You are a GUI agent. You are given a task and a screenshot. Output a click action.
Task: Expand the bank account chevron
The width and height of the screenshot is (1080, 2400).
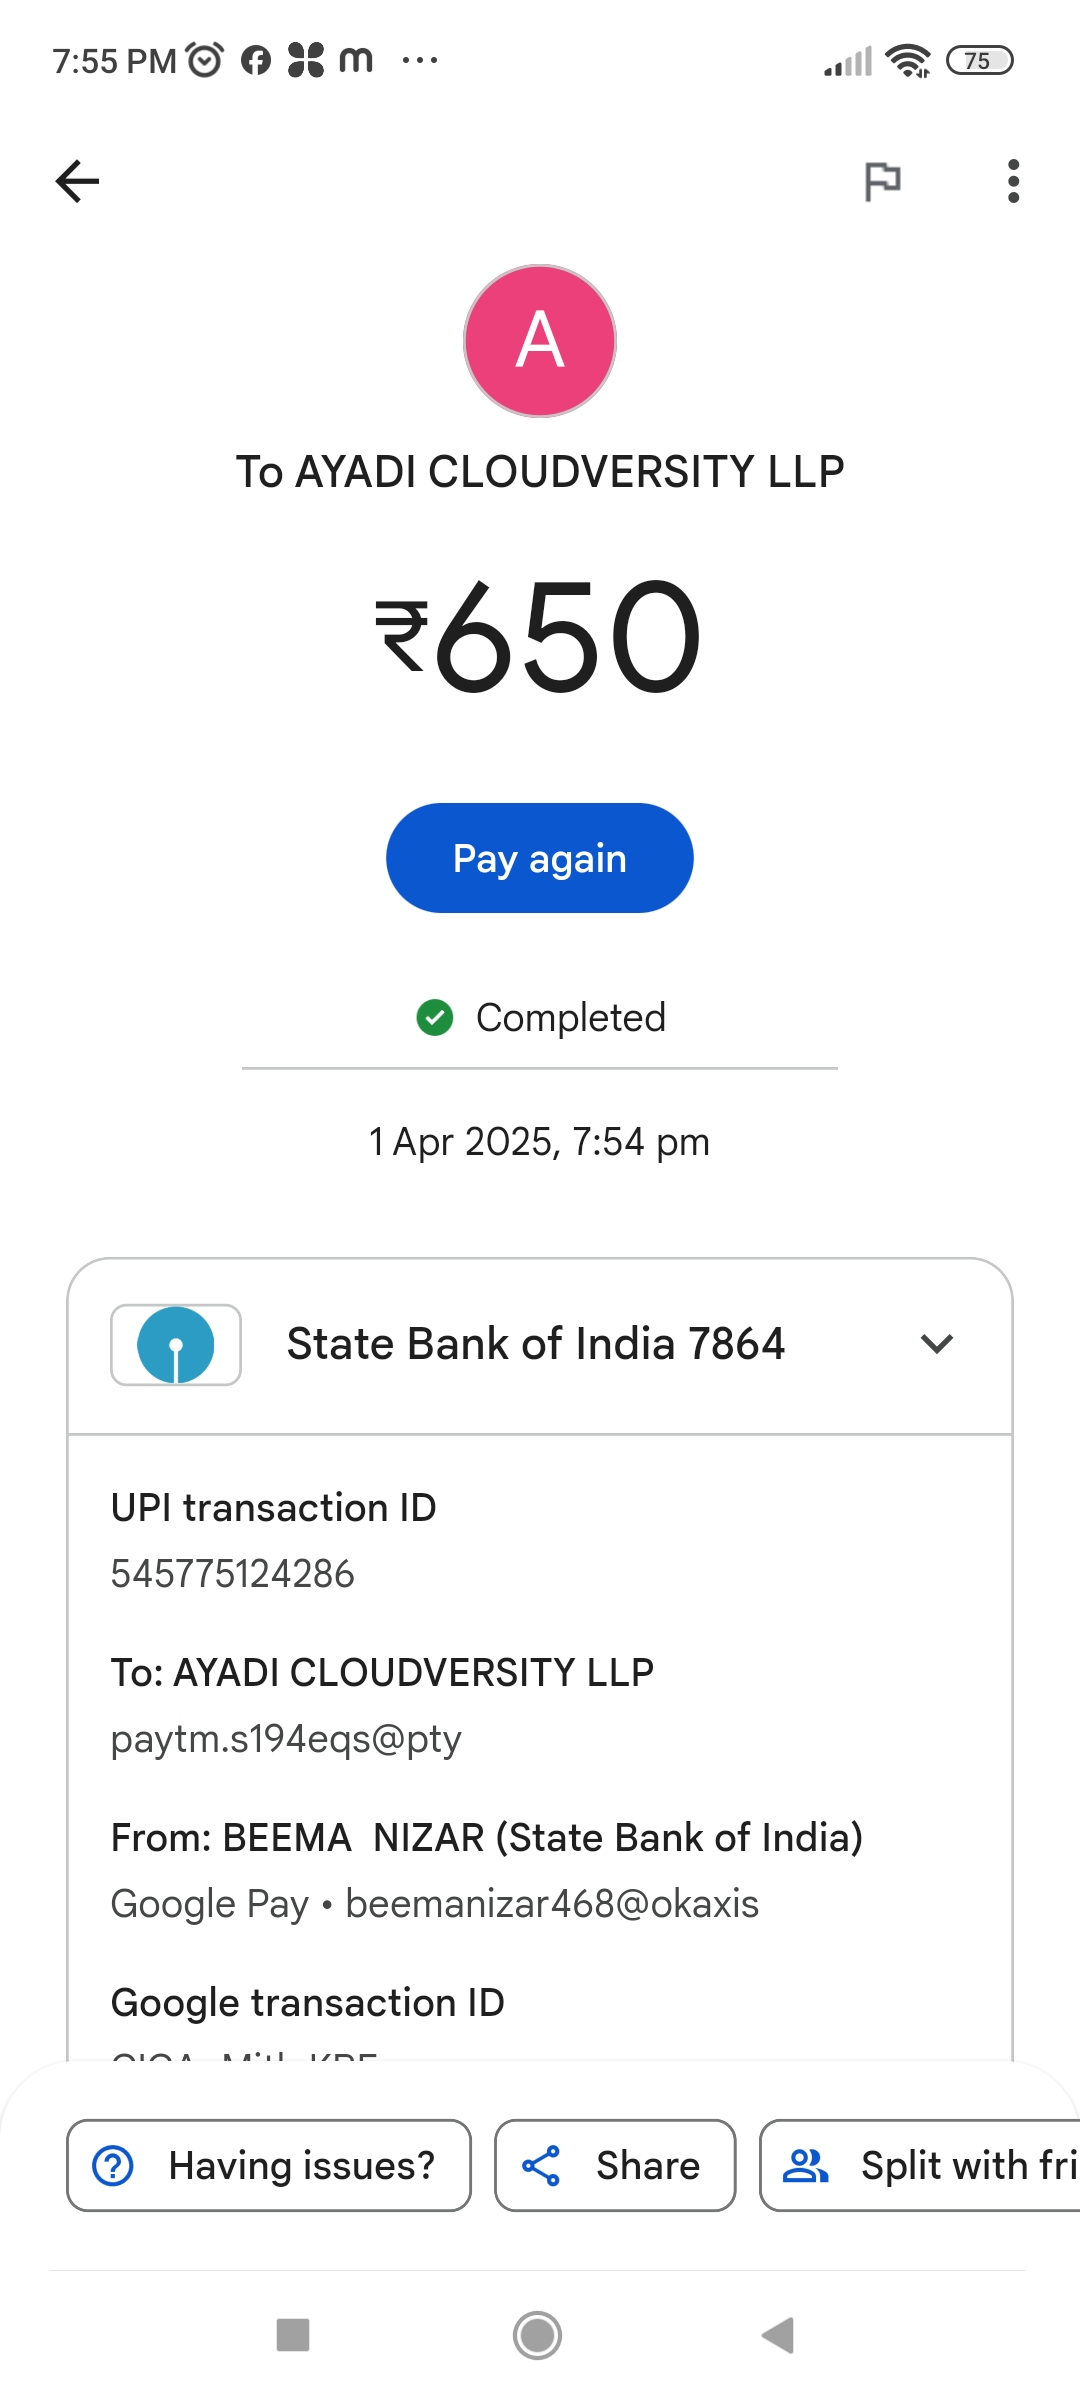[936, 1344]
